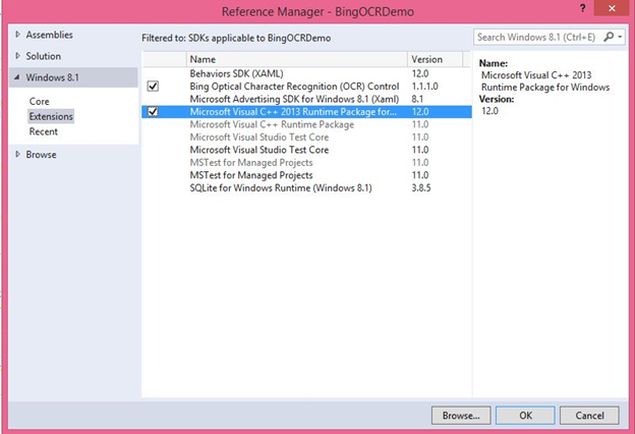Select grayed MSTest for Managed Projects row
635x434 pixels.
307,162
